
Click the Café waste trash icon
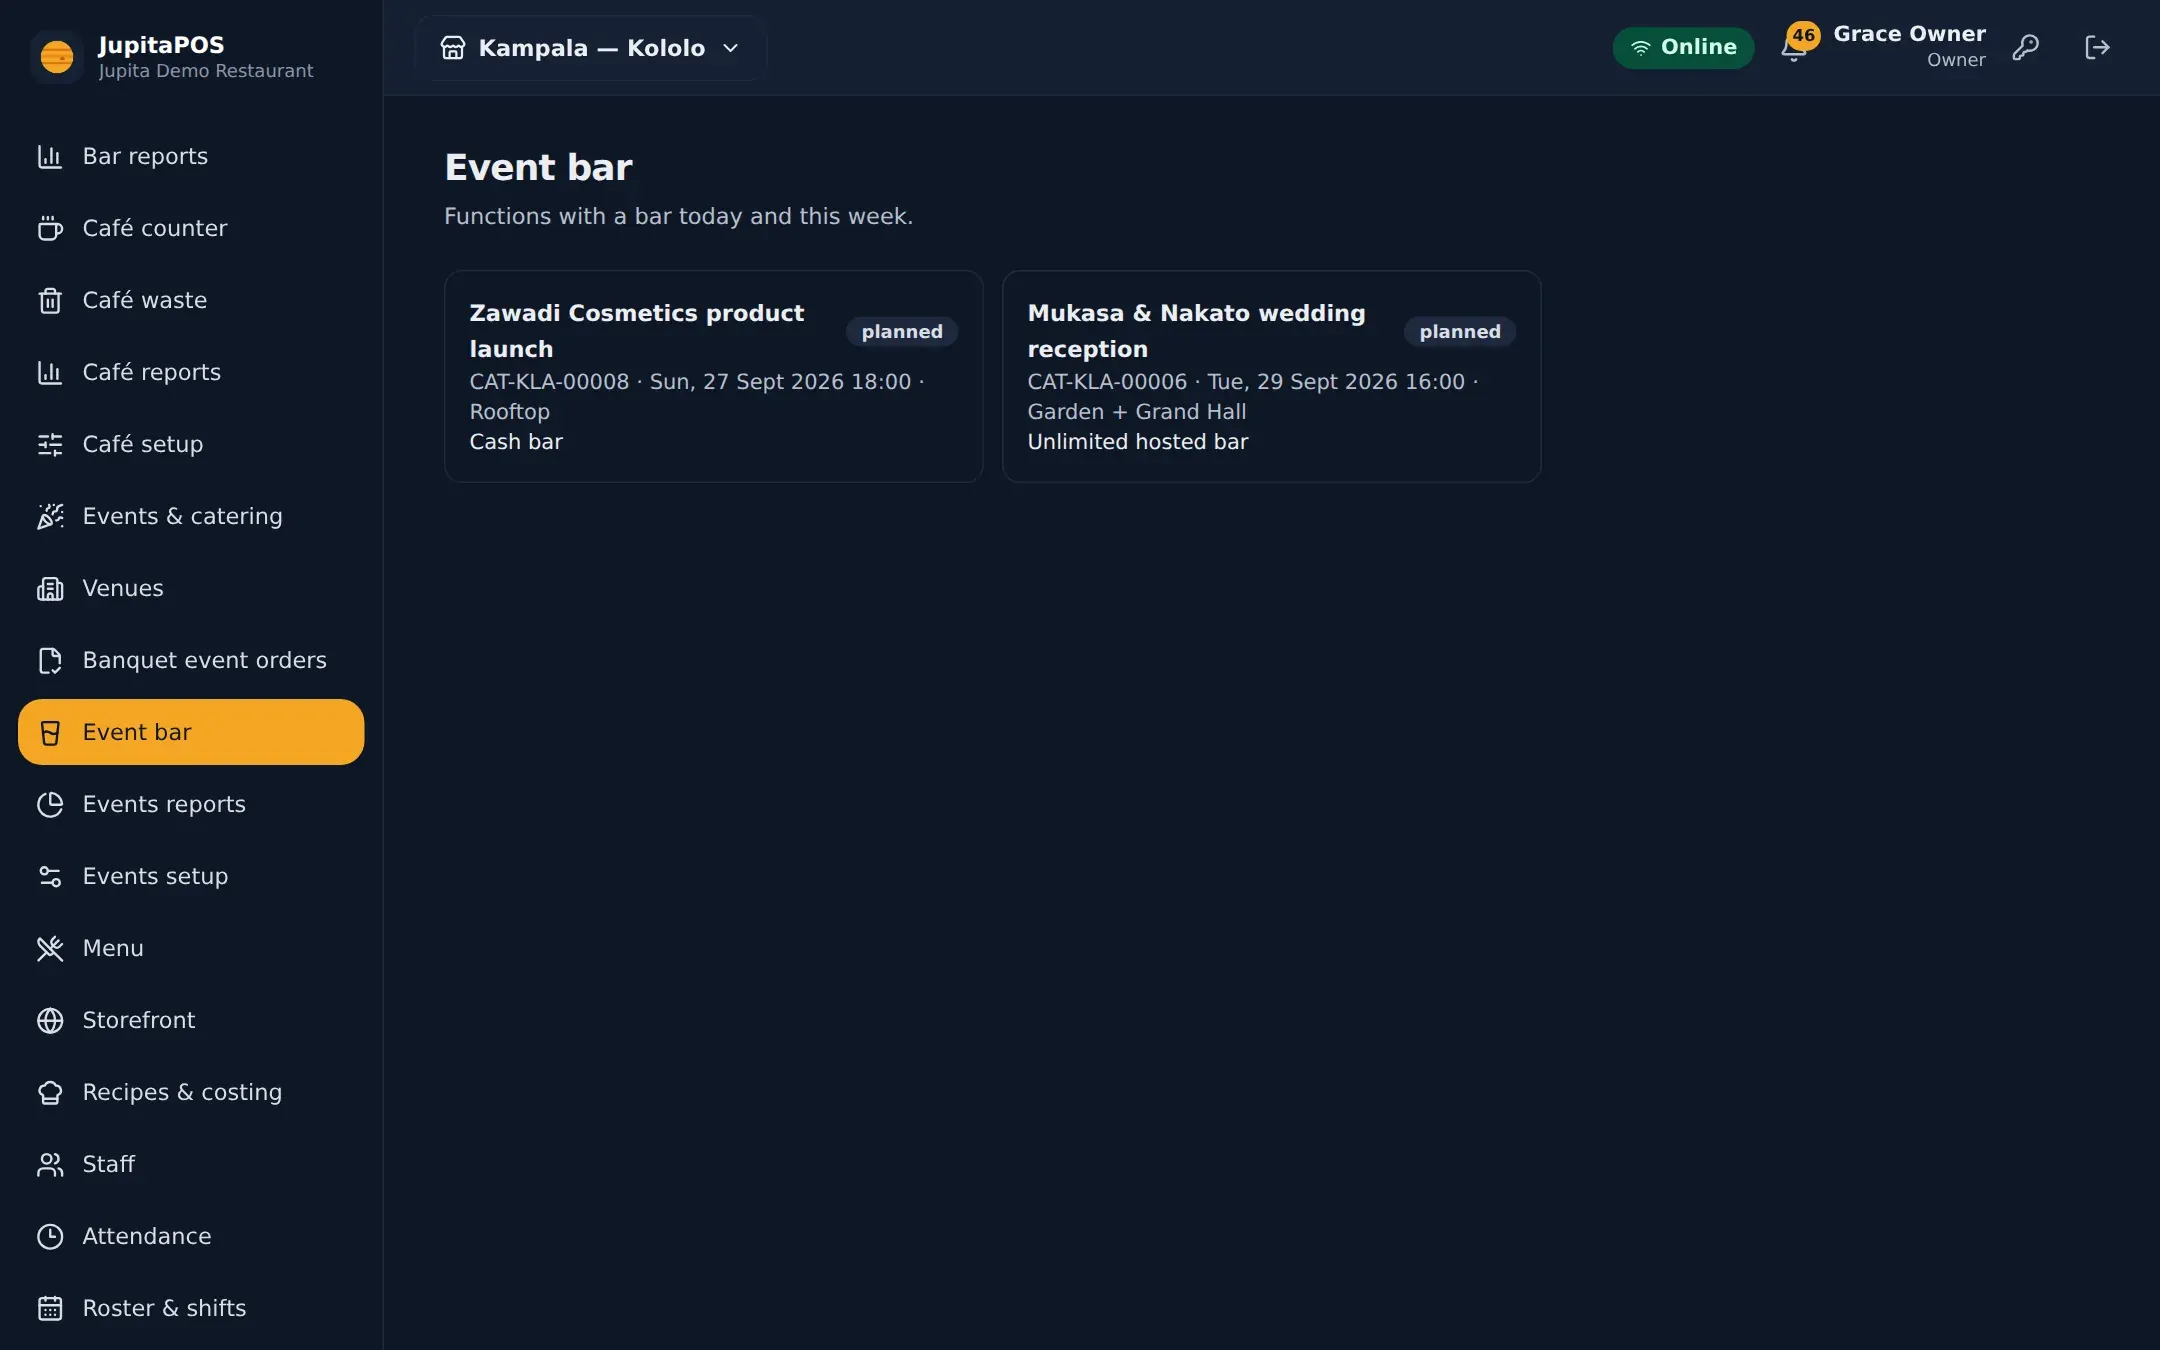[x=50, y=301]
